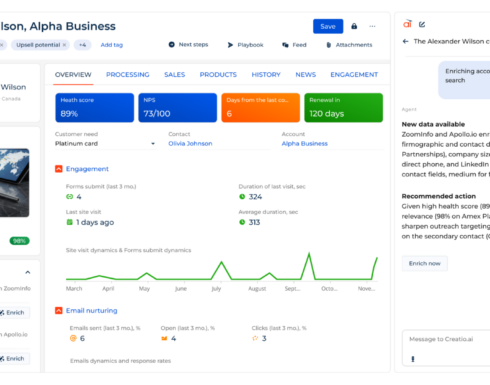The height and width of the screenshot is (385, 490).
Task: Click the blue Save button
Action: (328, 26)
